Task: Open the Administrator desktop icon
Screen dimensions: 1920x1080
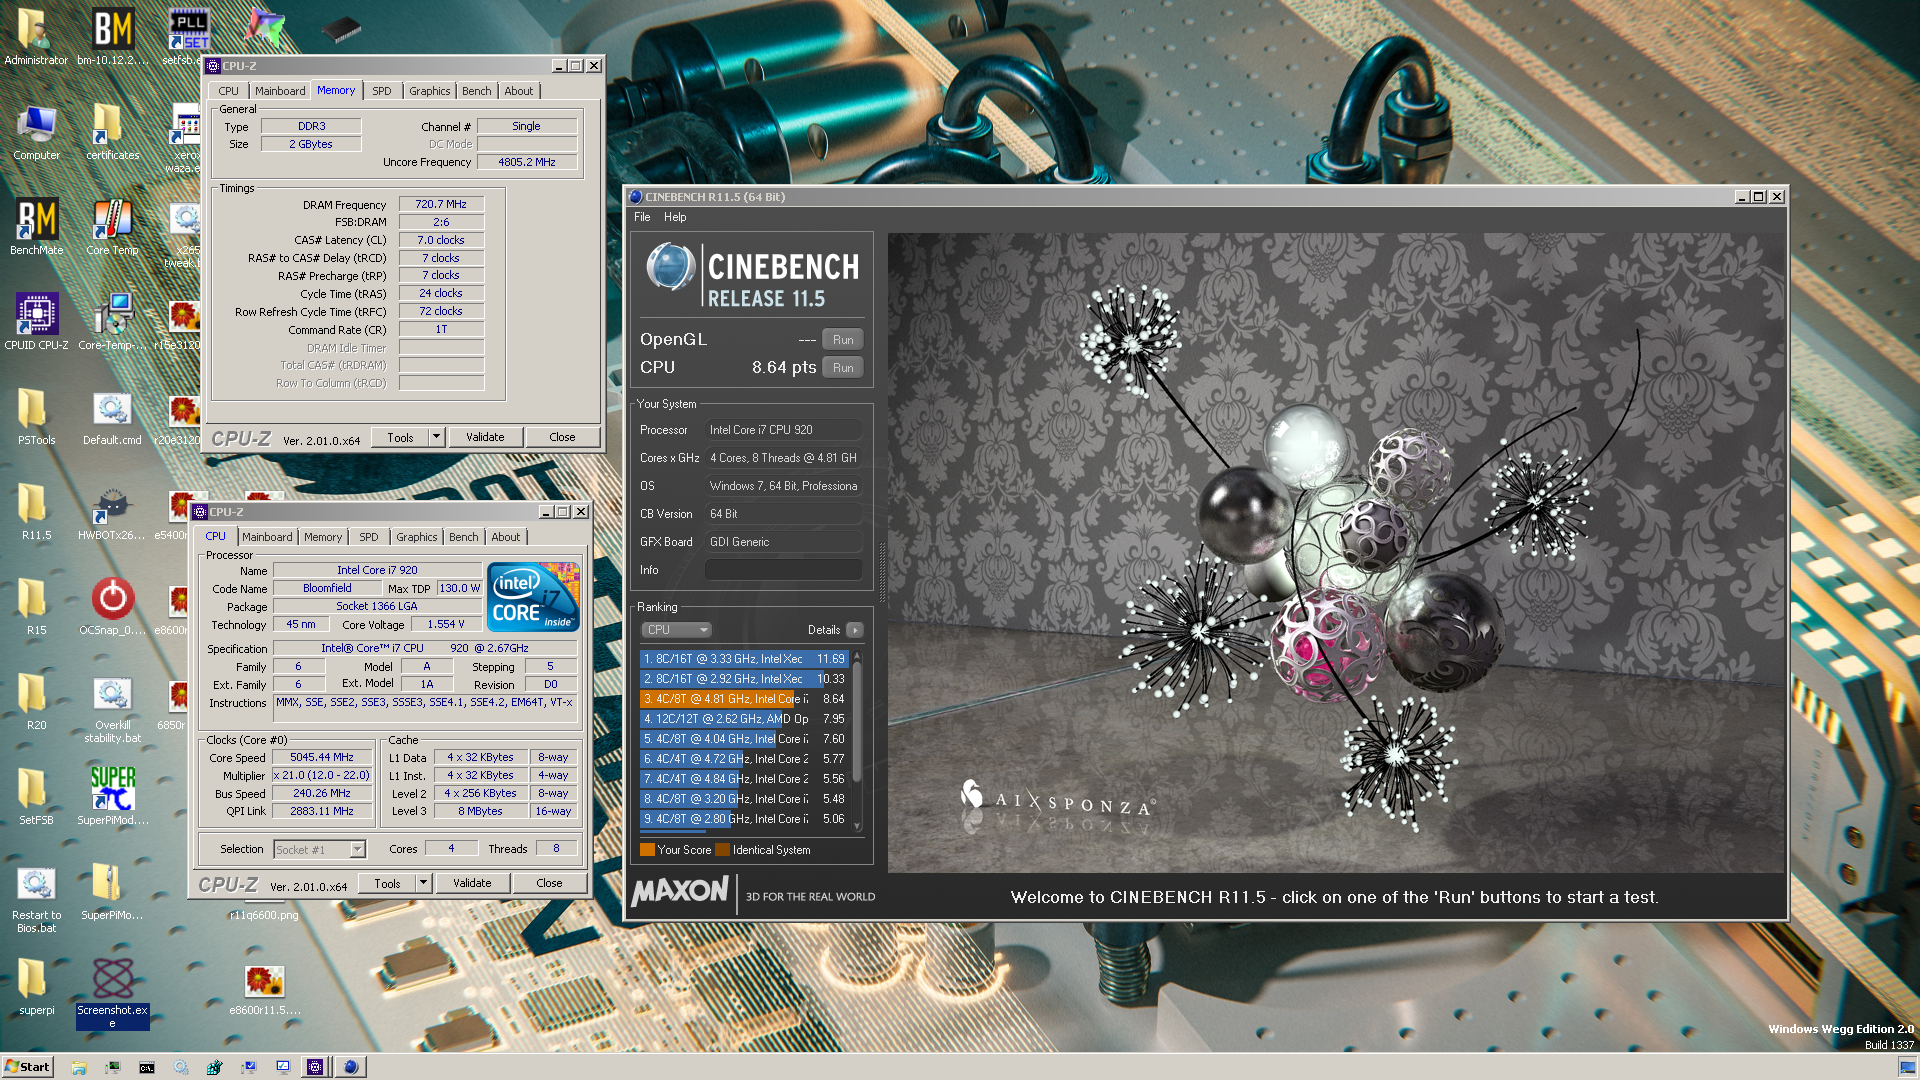Action: click(x=36, y=37)
